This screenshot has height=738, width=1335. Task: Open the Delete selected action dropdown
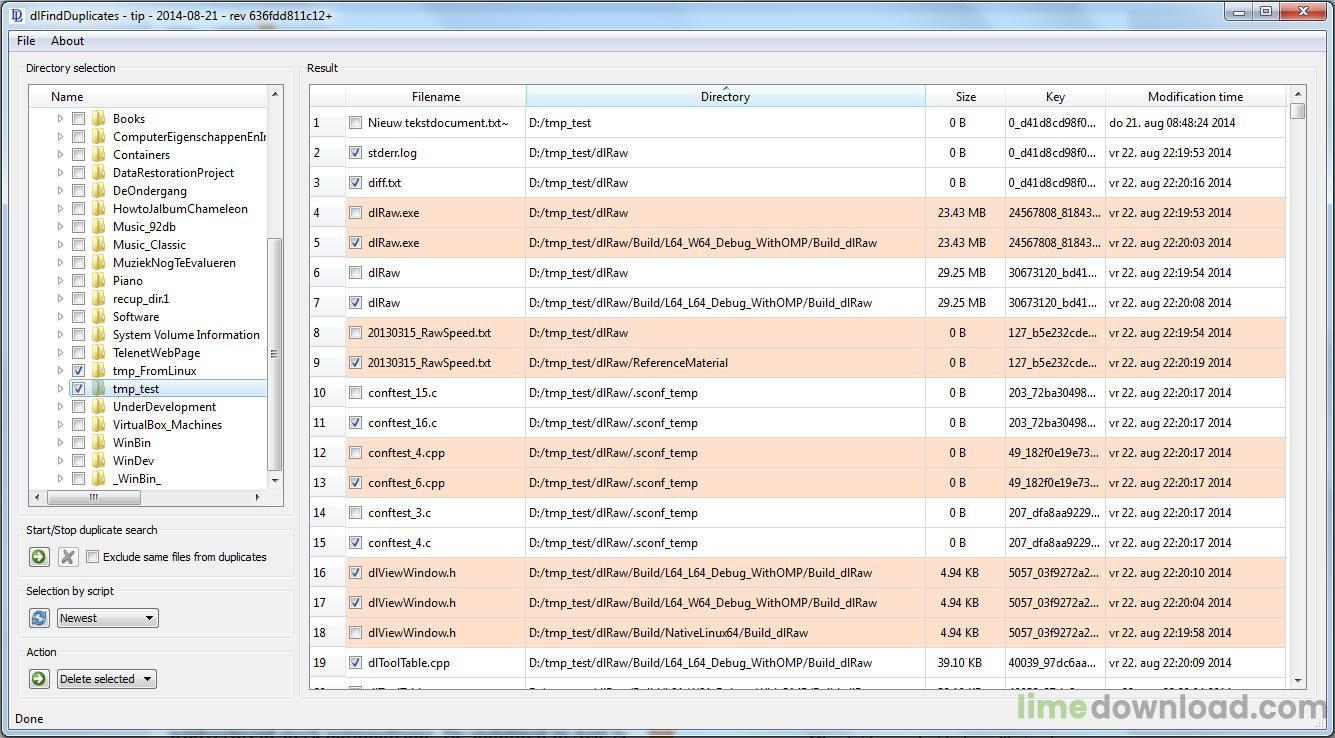(x=106, y=679)
